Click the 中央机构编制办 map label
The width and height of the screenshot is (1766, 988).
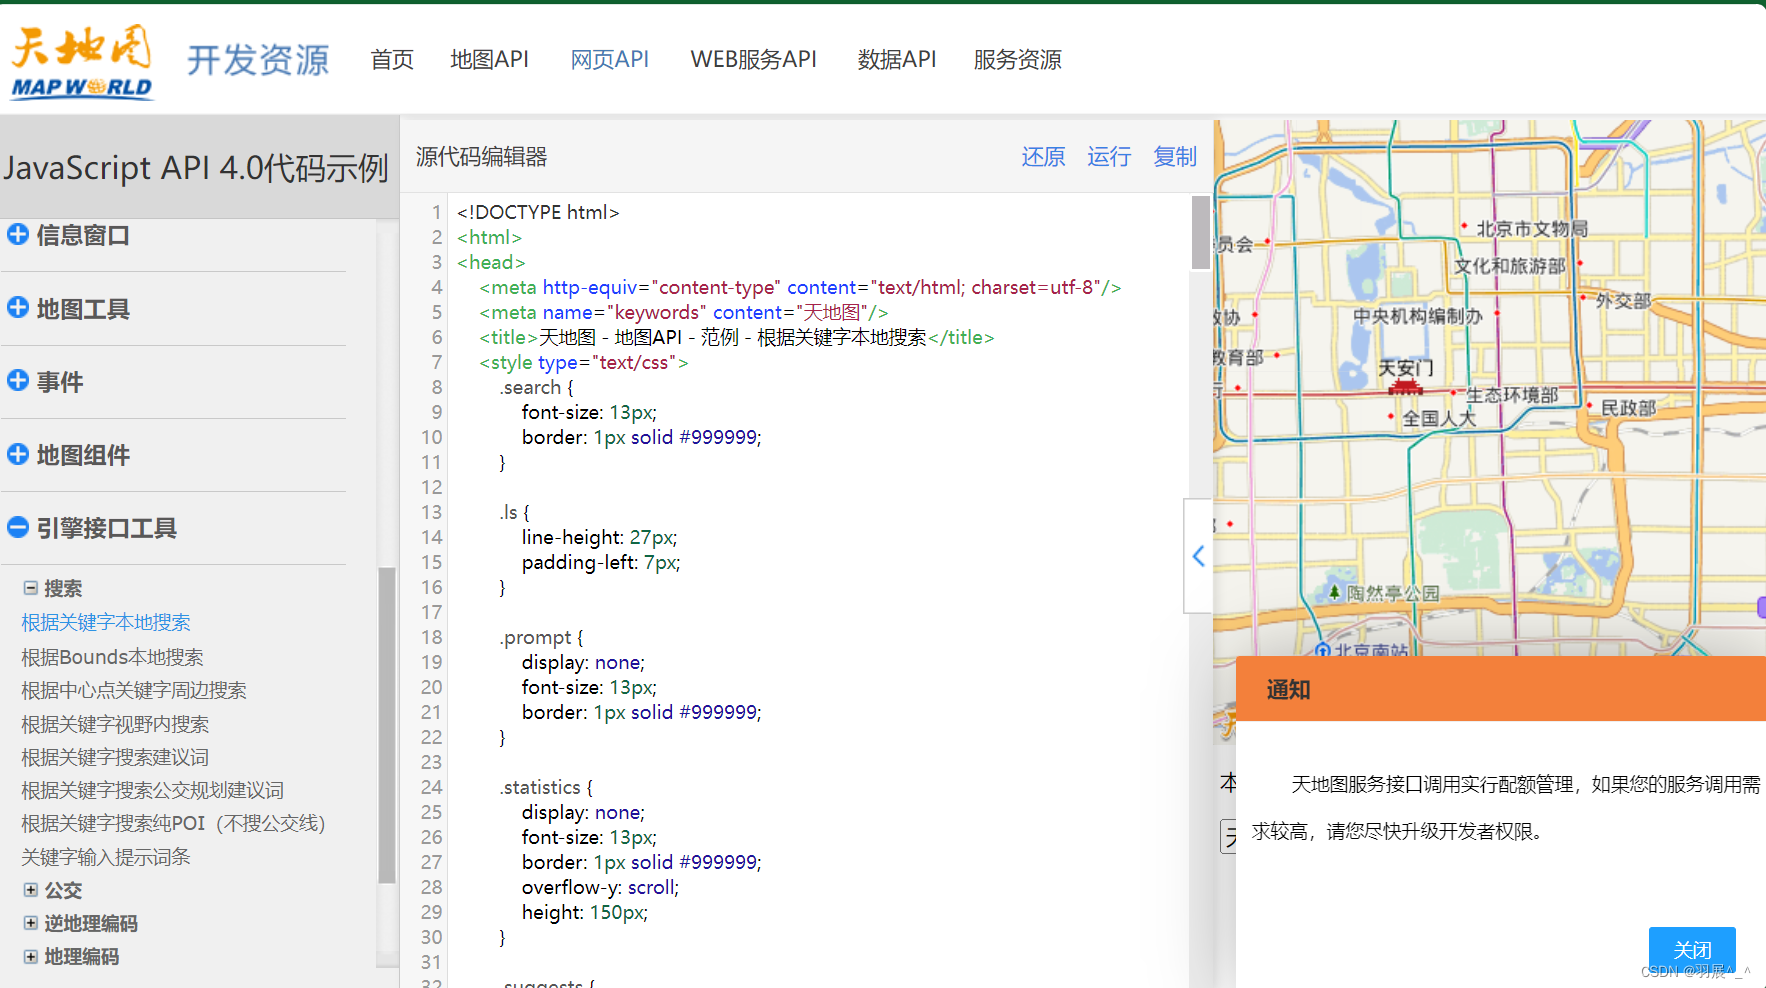click(x=1417, y=316)
